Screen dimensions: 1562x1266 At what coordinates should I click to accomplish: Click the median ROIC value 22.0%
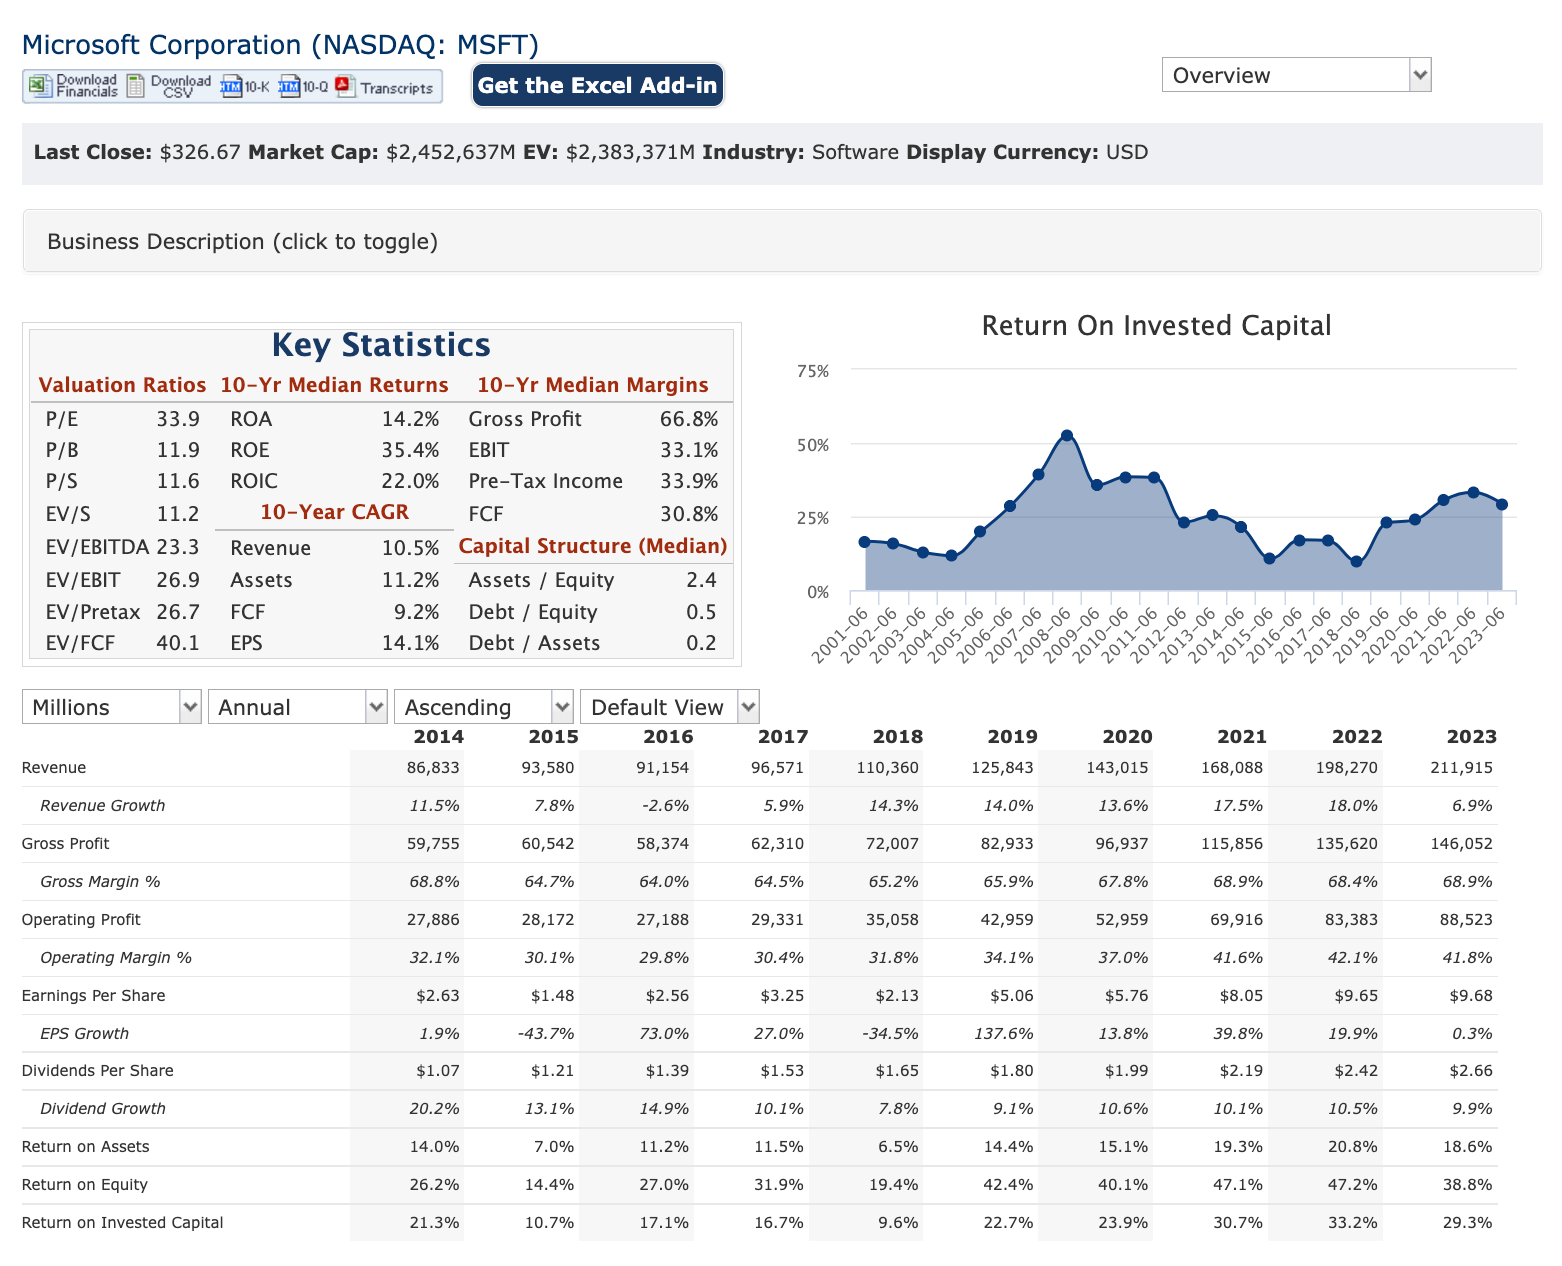[x=411, y=481]
